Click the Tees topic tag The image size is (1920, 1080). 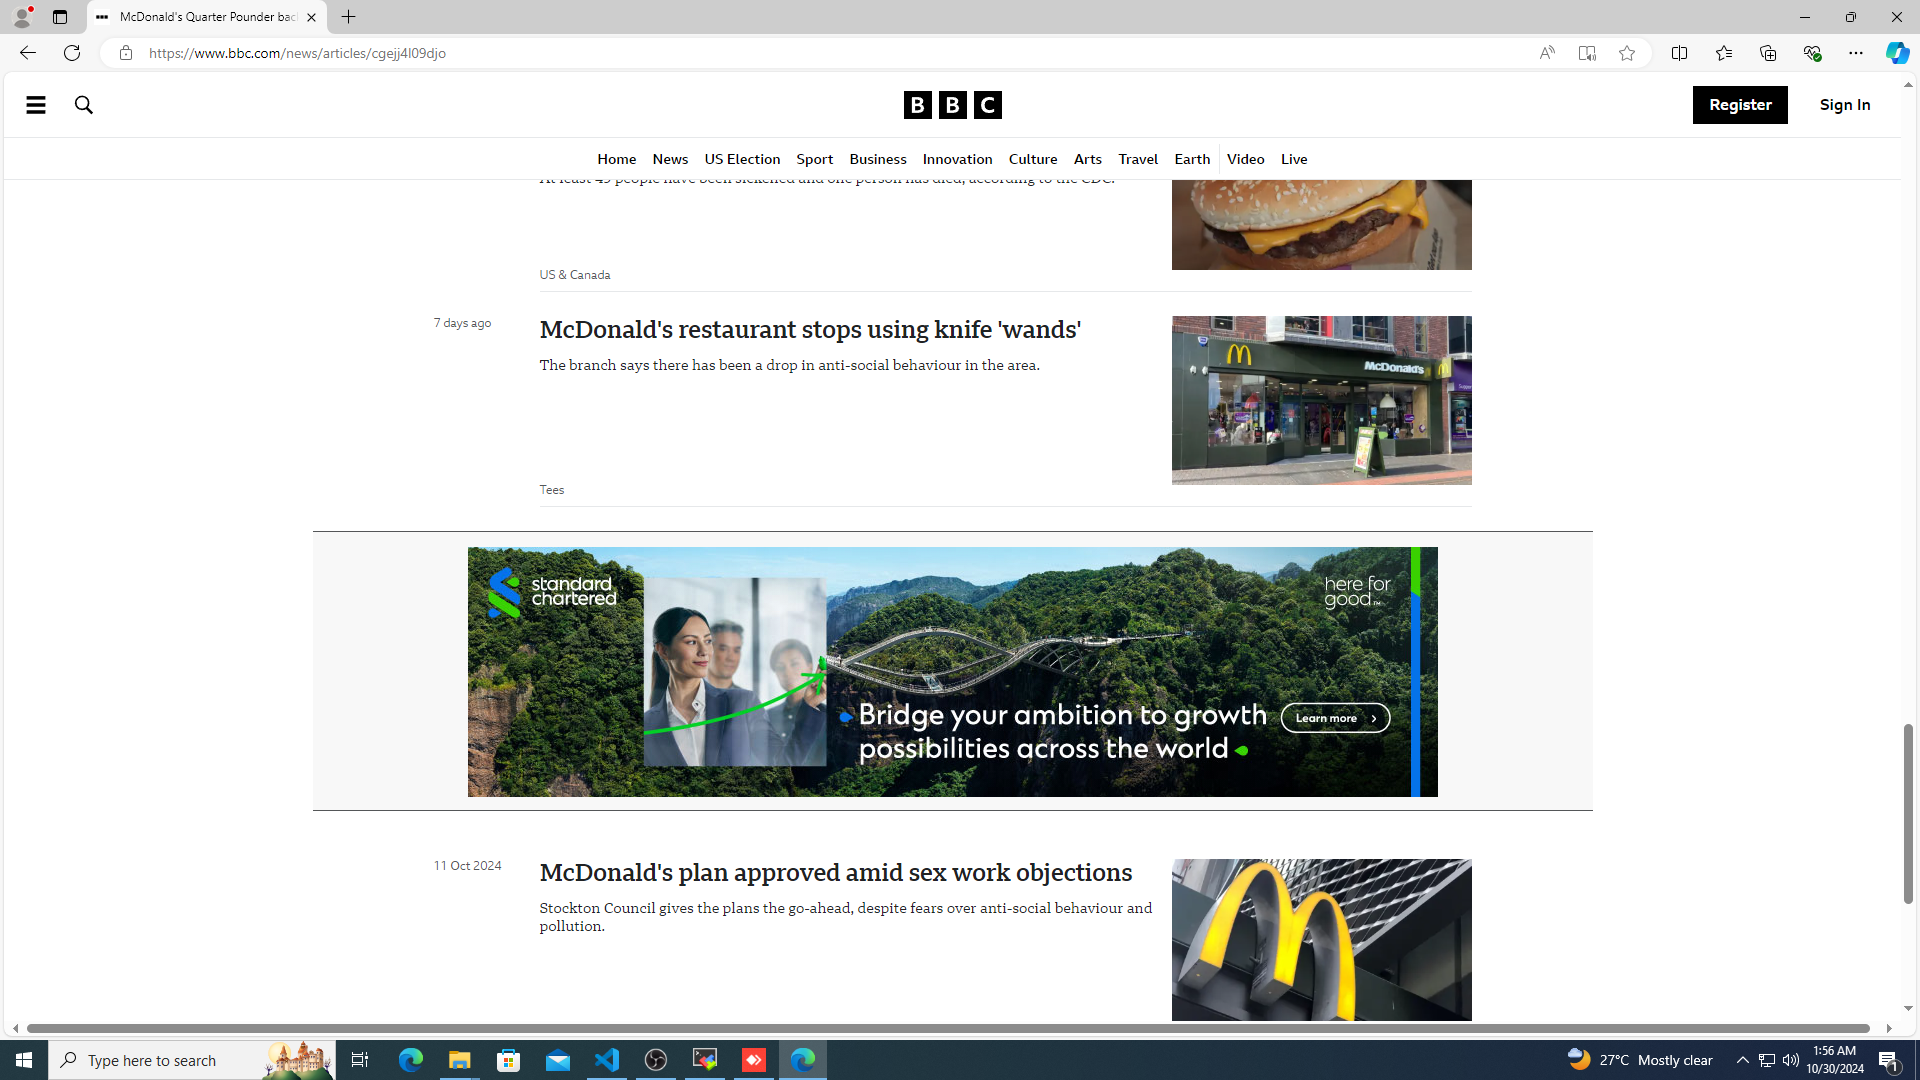[552, 490]
